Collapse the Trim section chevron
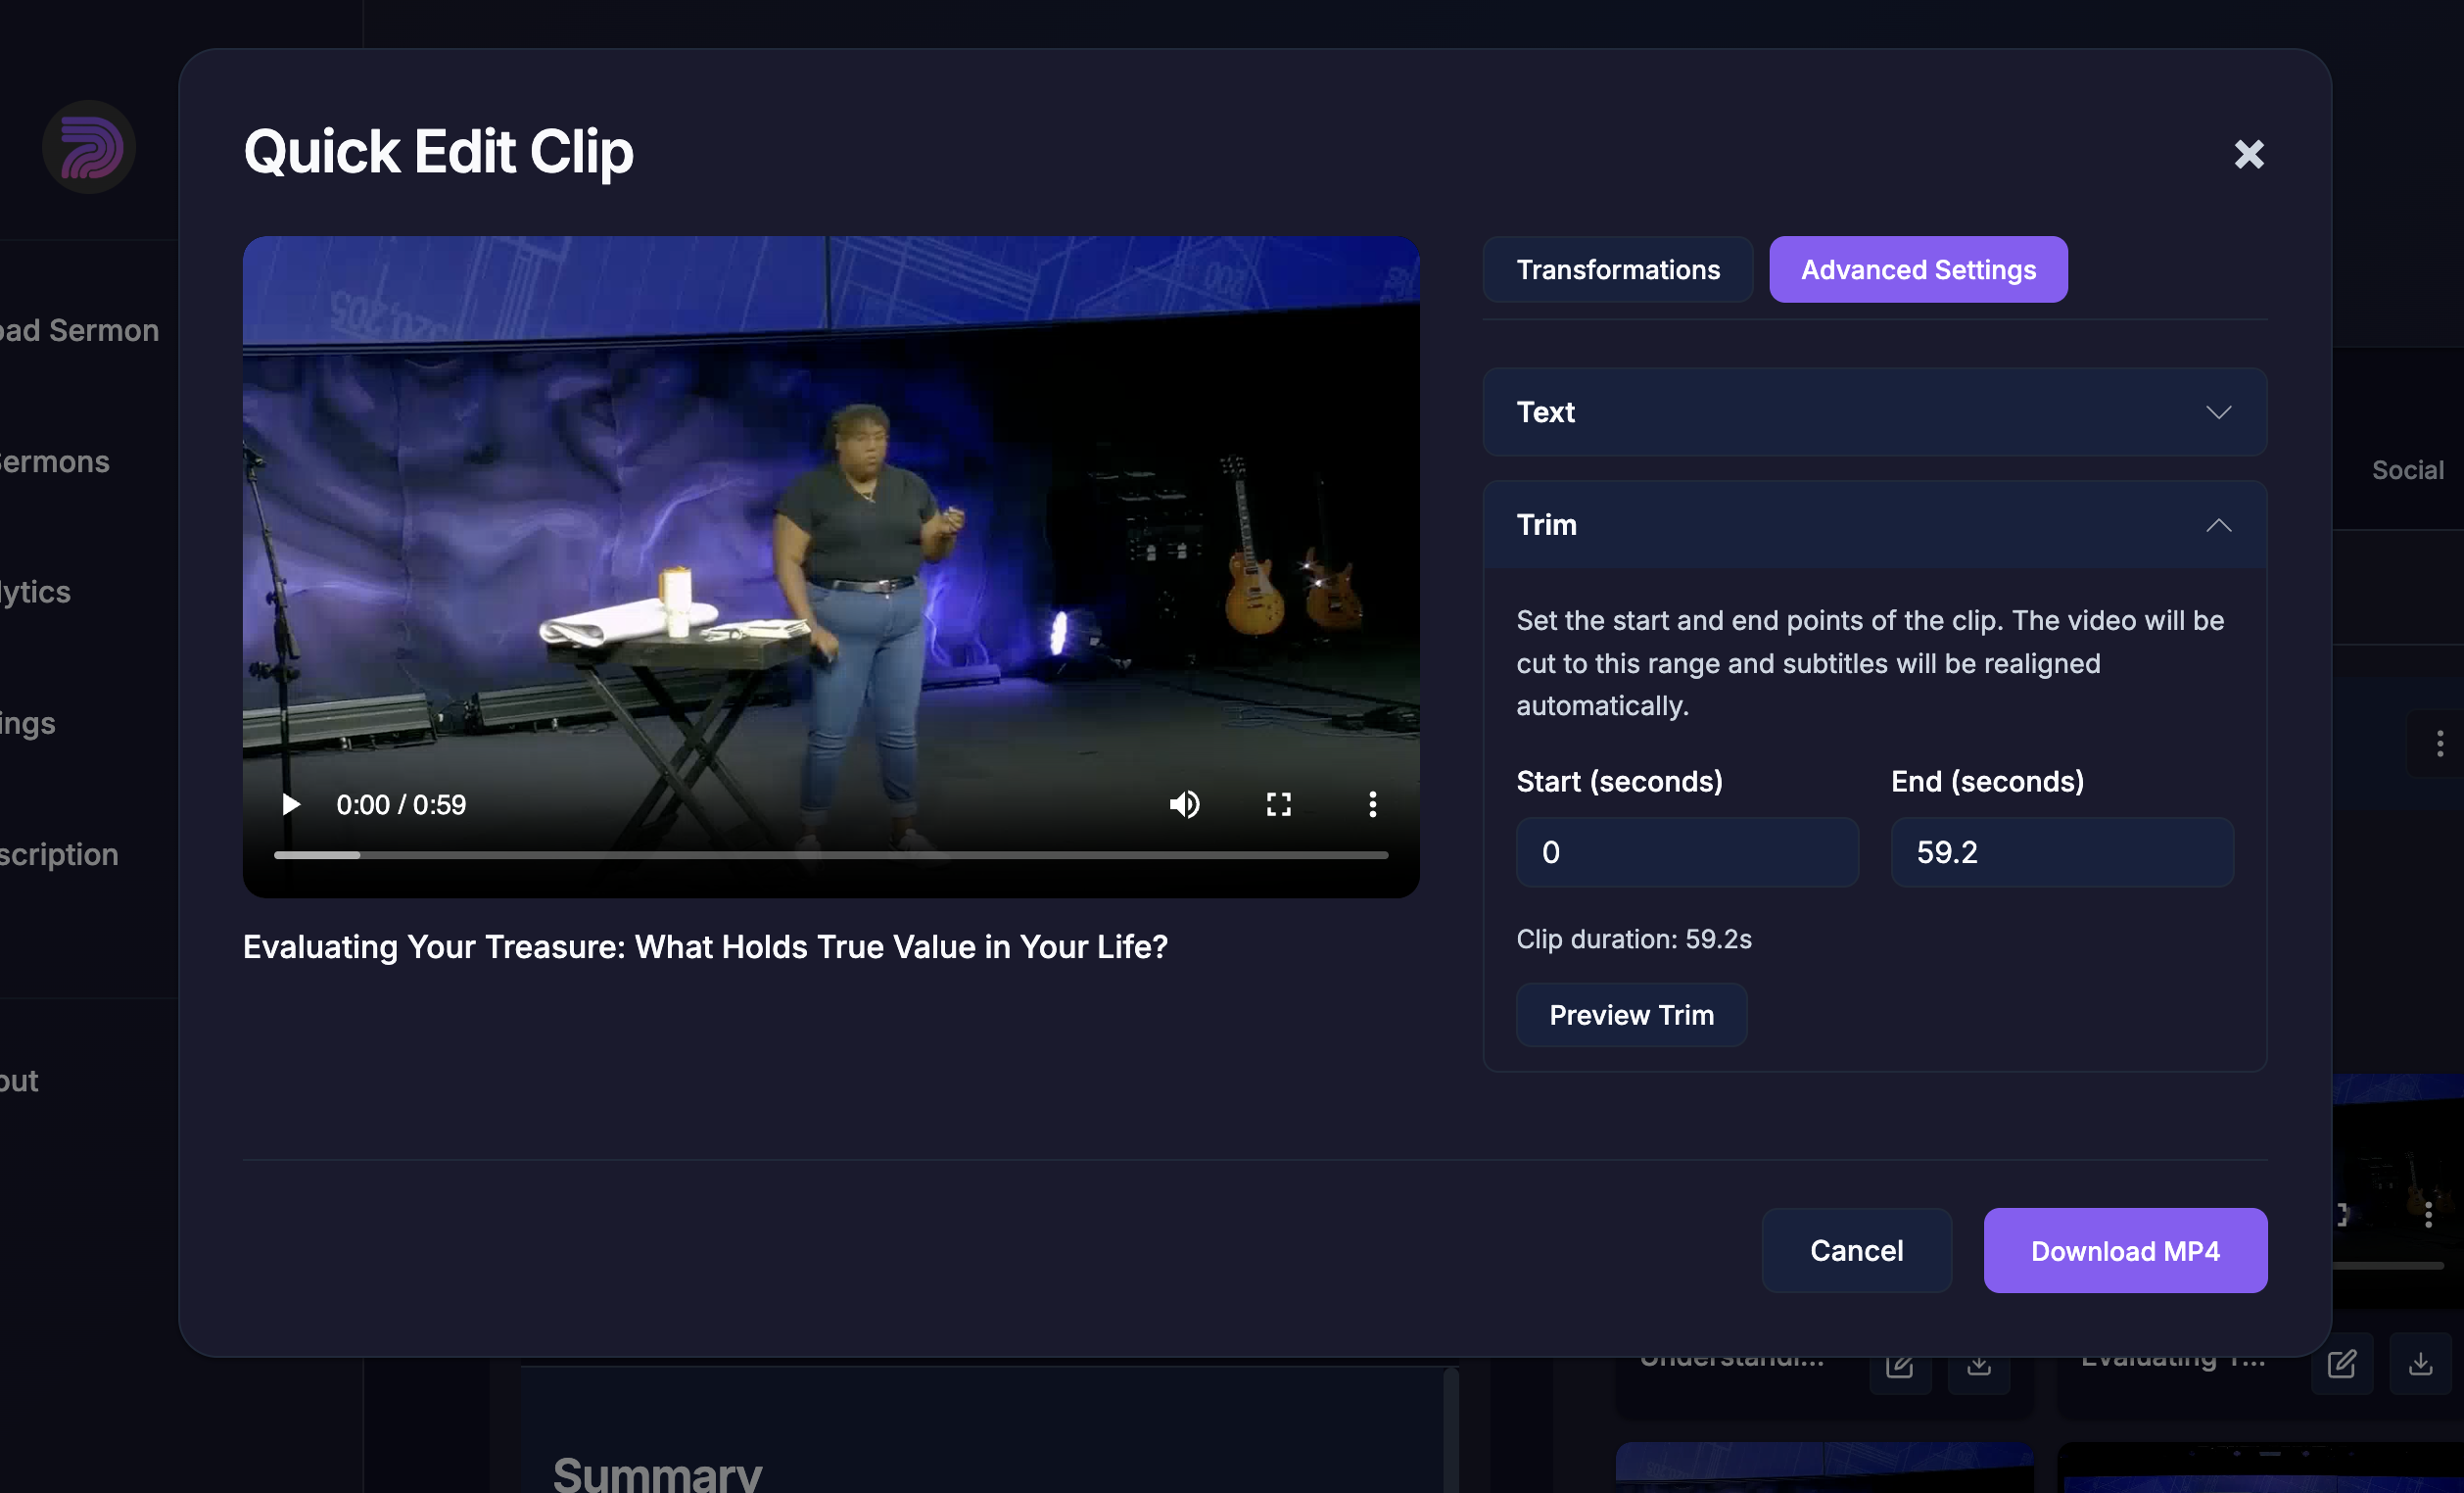This screenshot has height=1493, width=2464. coord(2218,525)
